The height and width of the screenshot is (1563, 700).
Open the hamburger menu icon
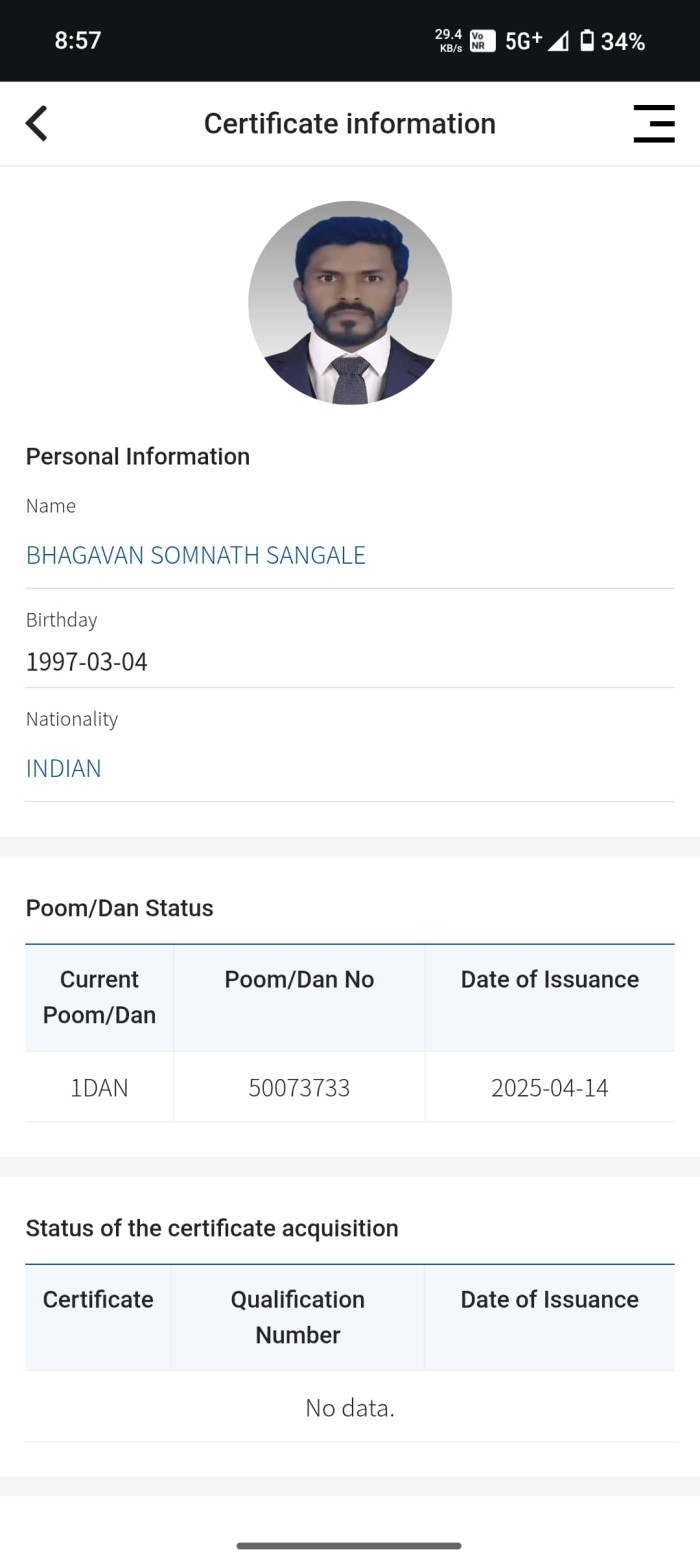point(654,124)
